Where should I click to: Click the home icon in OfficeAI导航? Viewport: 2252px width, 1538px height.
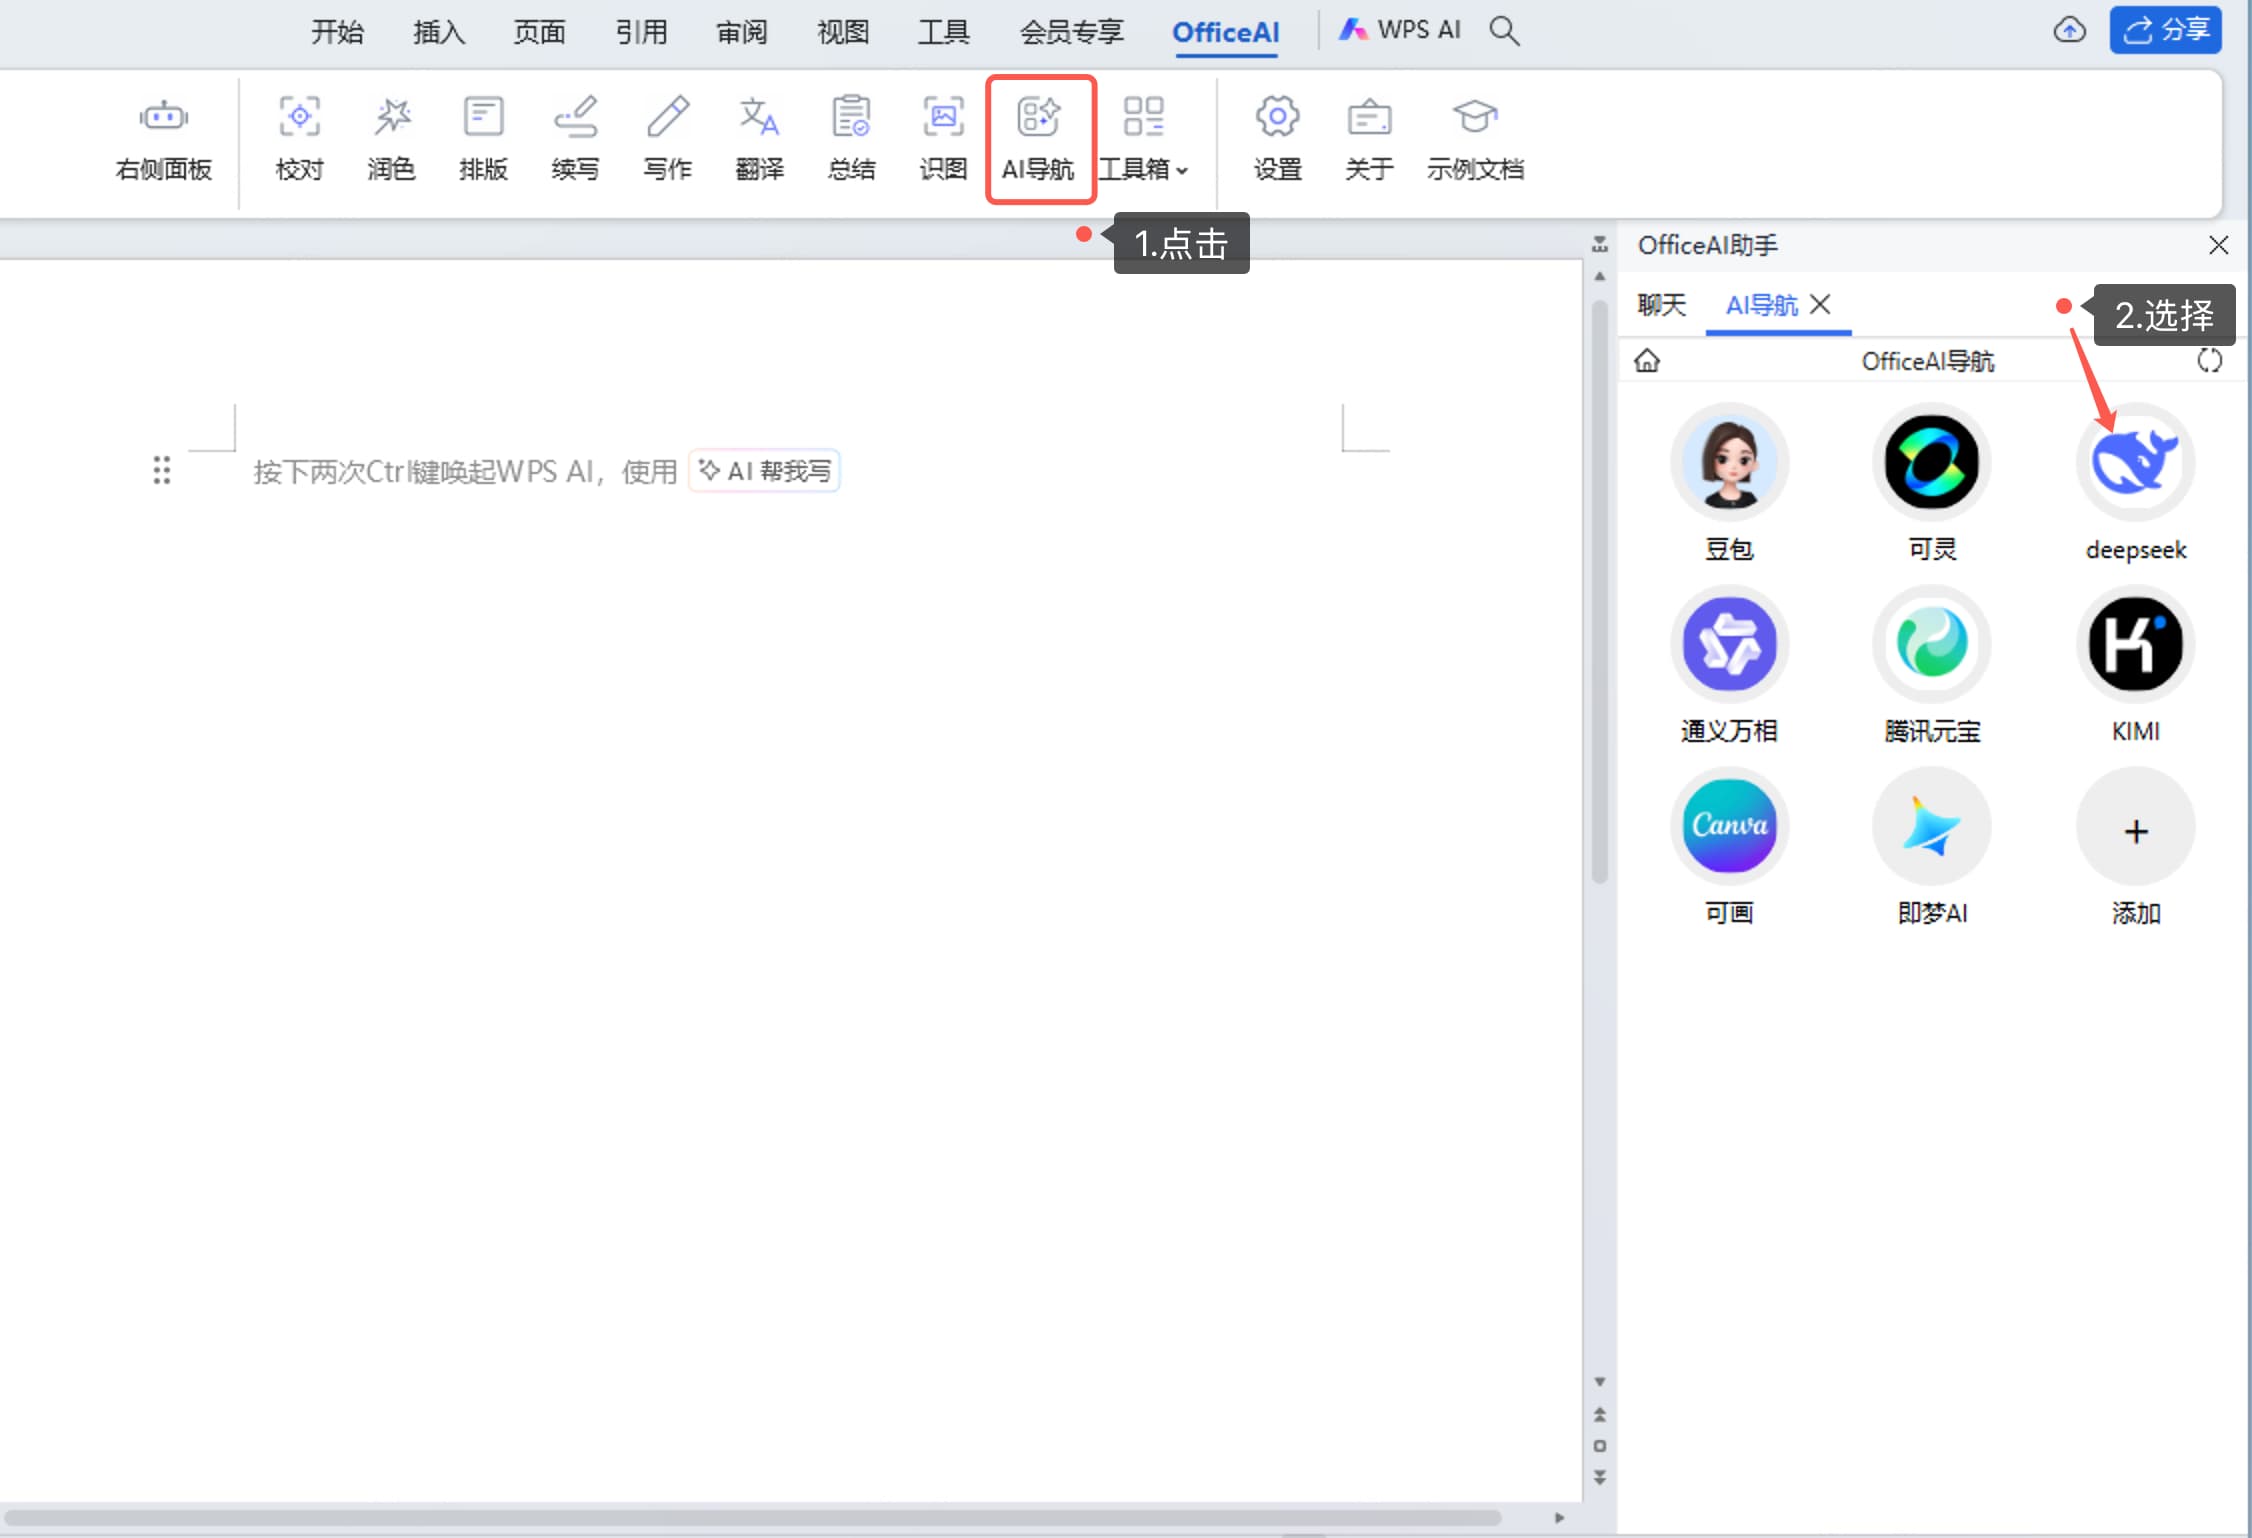[1647, 360]
